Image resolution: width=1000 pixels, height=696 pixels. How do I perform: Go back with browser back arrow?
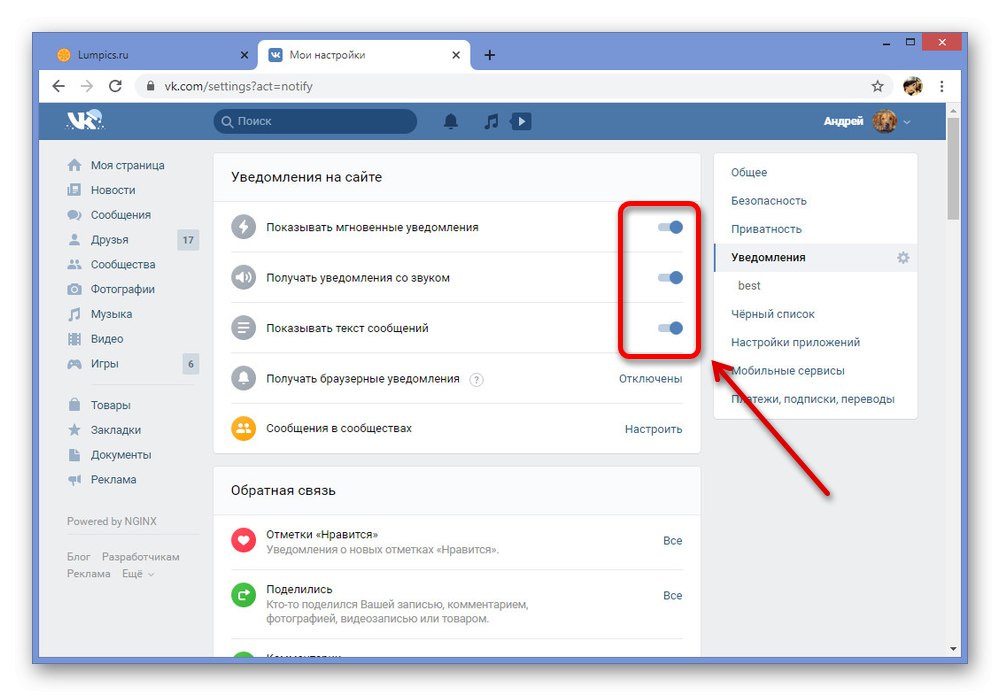point(59,86)
